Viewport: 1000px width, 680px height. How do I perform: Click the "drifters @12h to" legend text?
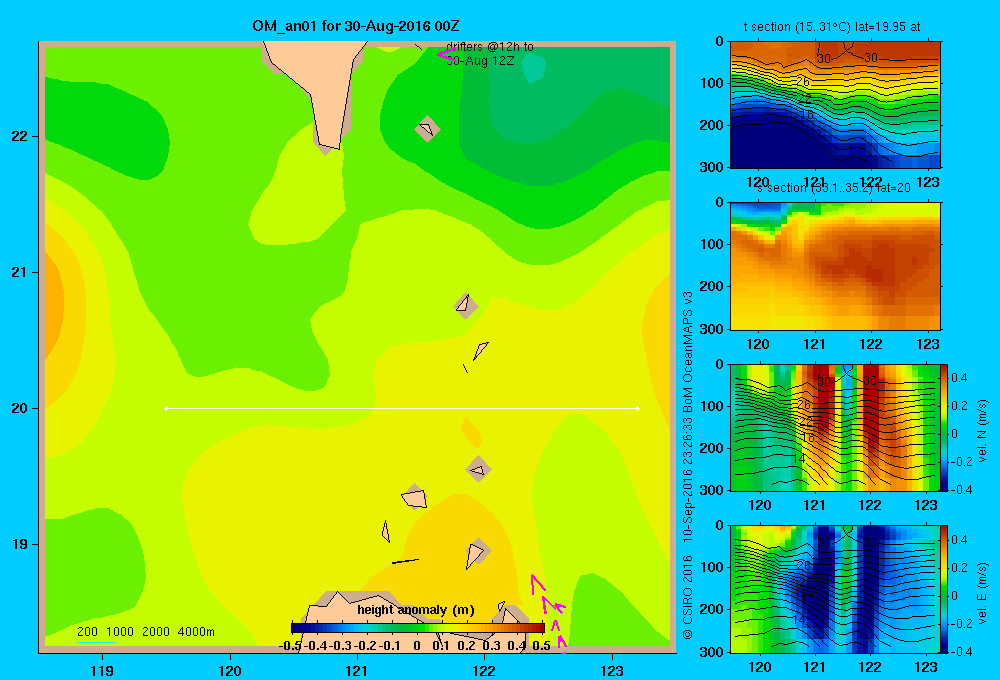(x=489, y=47)
